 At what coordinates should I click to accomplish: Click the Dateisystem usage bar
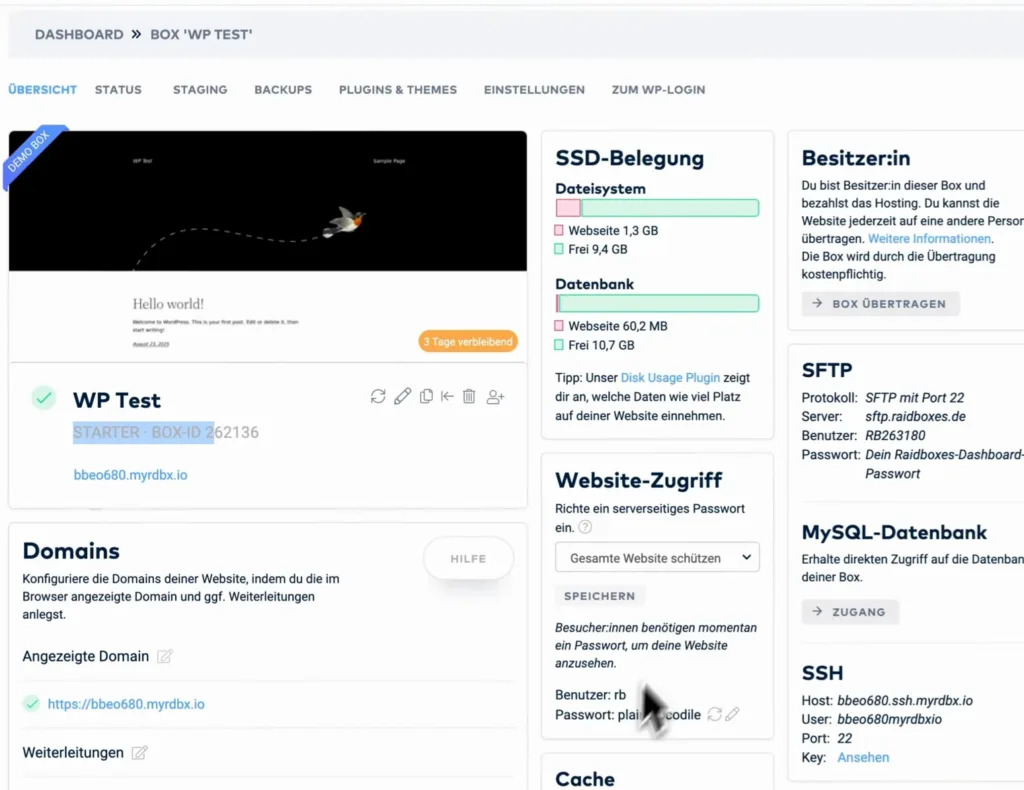[657, 208]
